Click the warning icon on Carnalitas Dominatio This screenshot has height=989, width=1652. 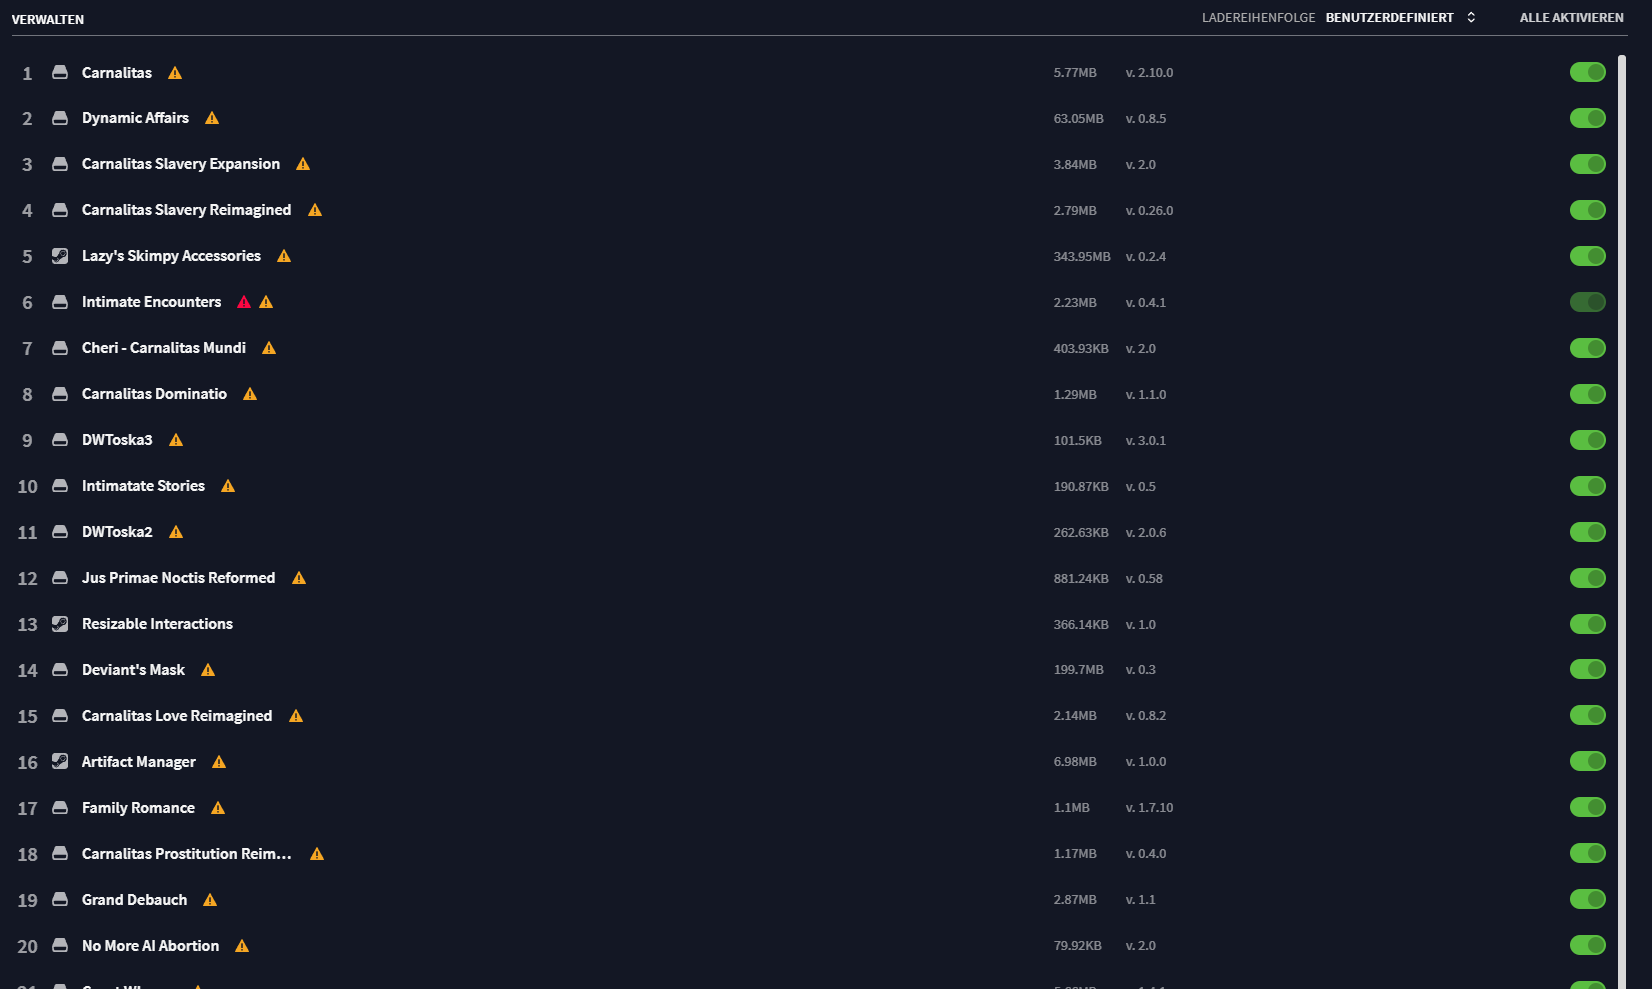click(x=250, y=394)
